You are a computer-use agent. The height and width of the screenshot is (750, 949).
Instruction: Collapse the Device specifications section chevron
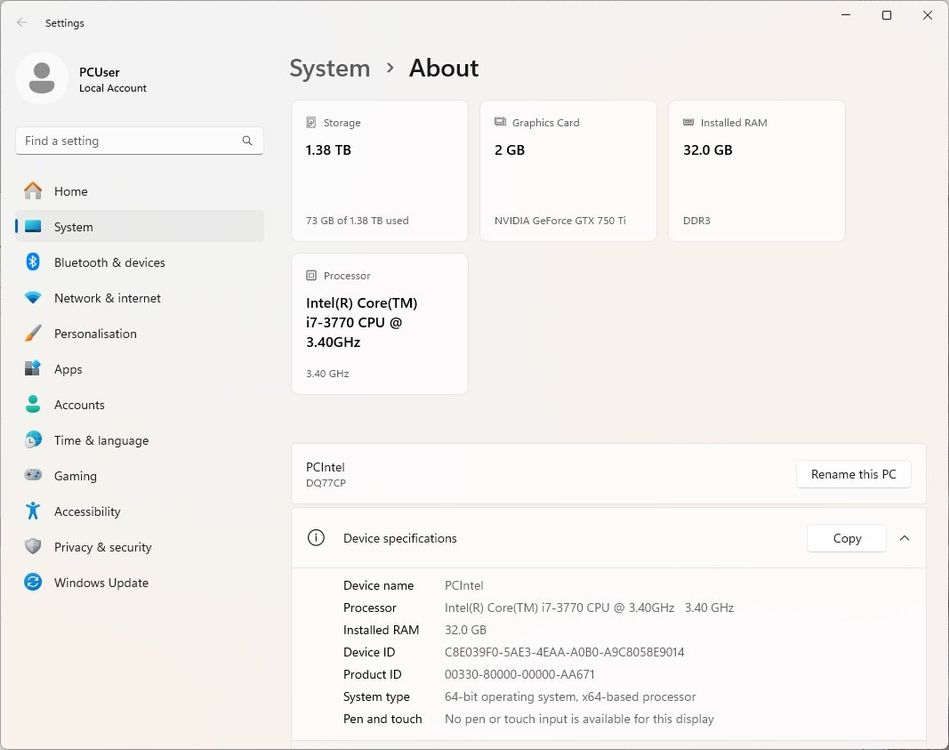(x=904, y=538)
